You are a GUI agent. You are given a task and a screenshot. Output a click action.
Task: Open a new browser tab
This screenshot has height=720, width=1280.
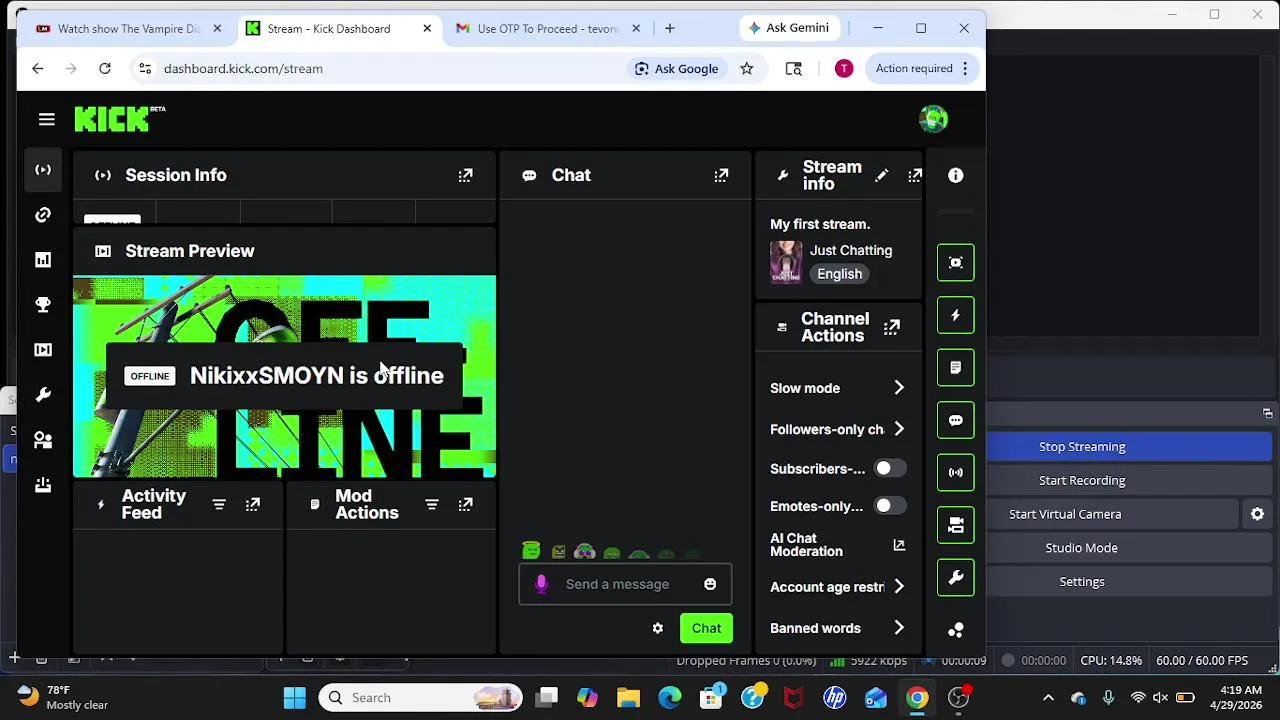point(669,28)
